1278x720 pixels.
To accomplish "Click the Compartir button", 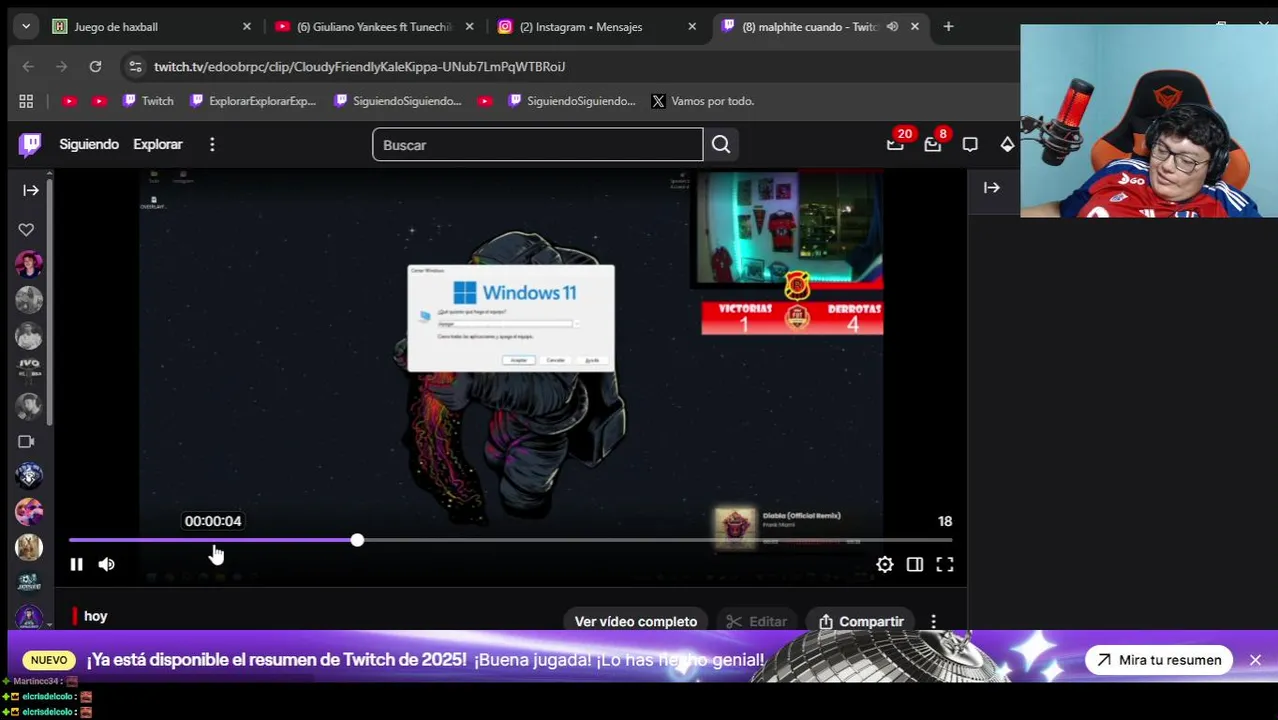I will [861, 622].
